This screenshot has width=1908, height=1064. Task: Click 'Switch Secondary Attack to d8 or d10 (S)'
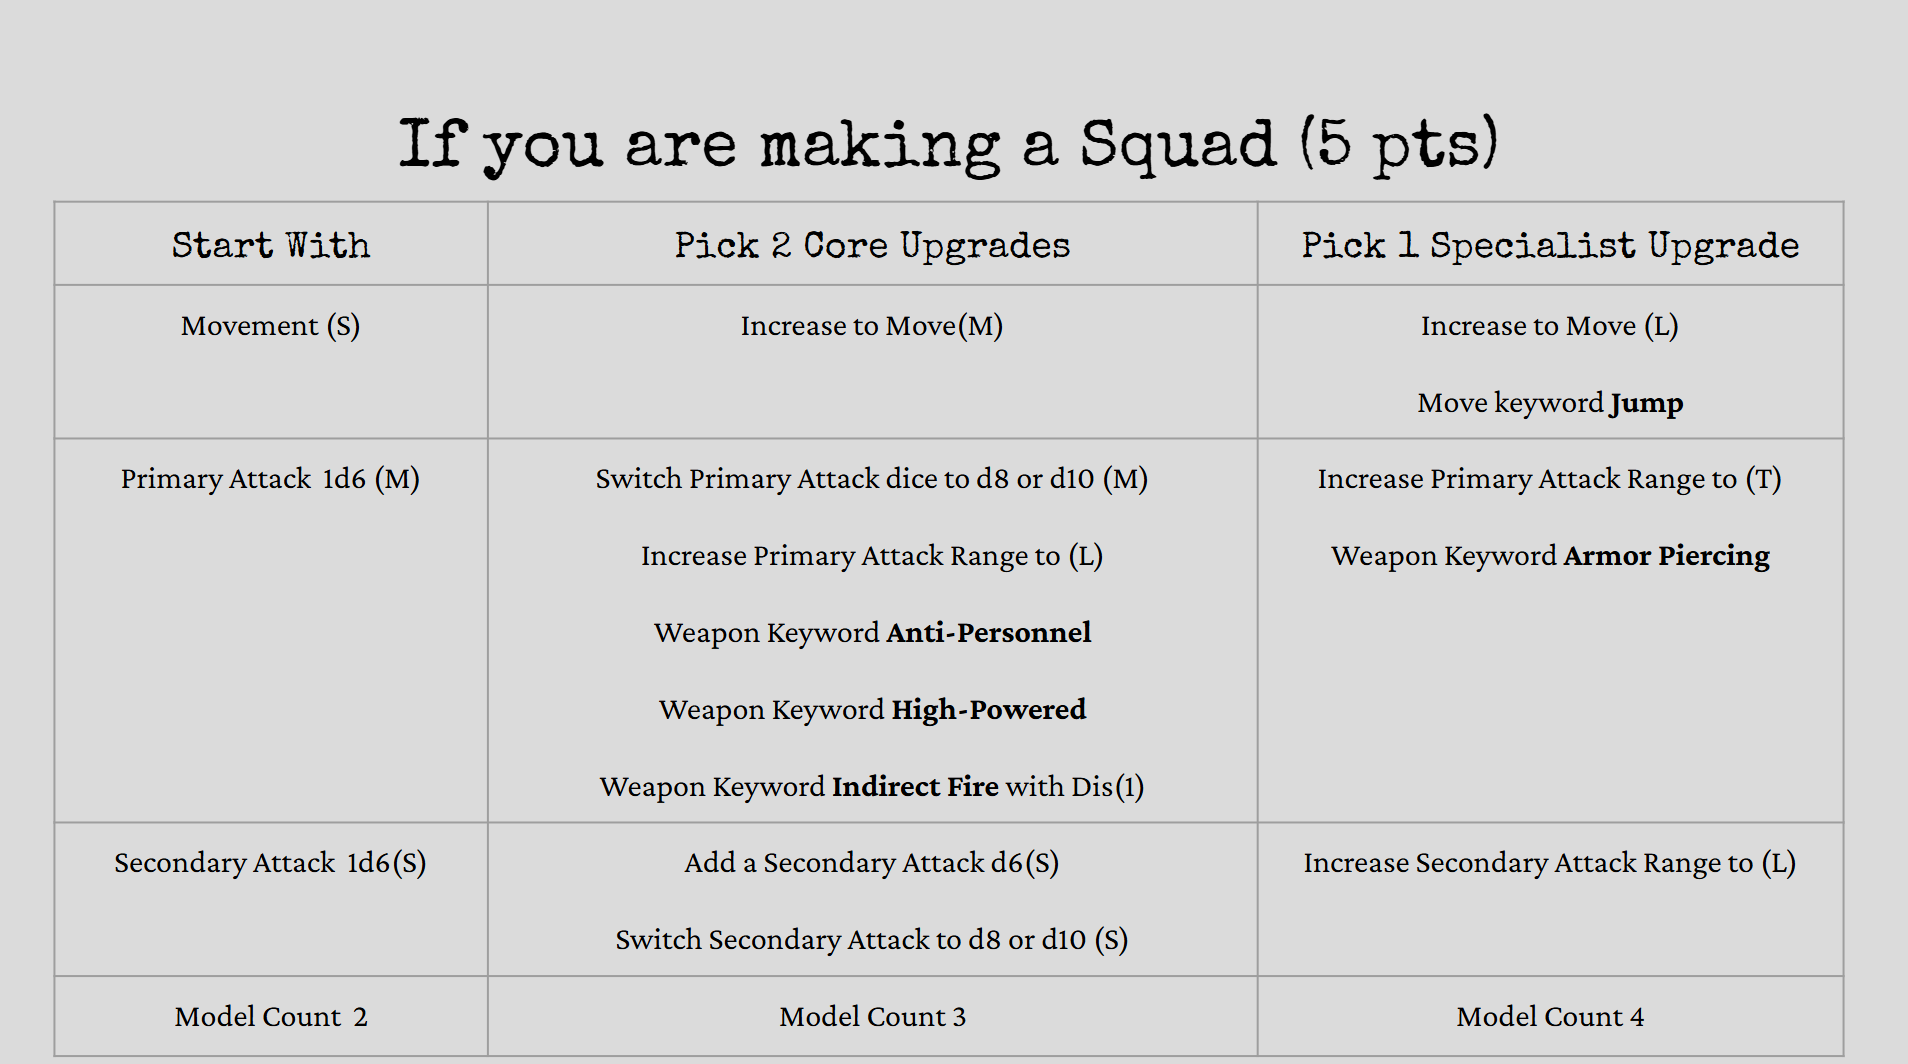point(872,940)
